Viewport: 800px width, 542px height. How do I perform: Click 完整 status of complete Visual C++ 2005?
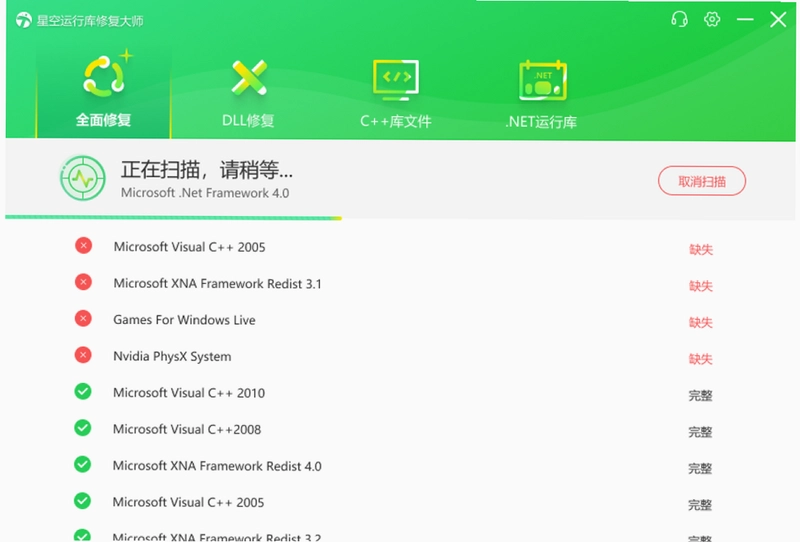tap(700, 505)
